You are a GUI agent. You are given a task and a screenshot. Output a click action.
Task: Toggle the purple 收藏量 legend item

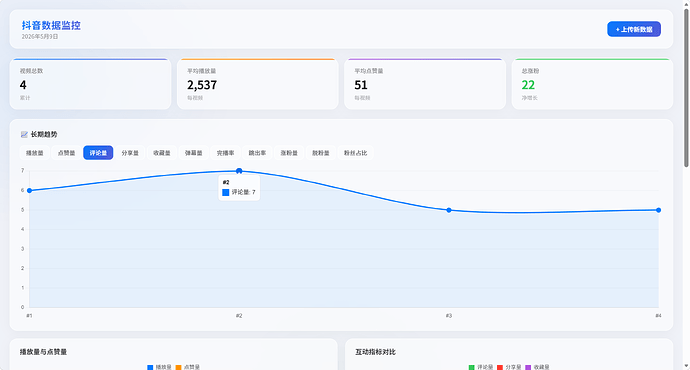click(x=537, y=367)
